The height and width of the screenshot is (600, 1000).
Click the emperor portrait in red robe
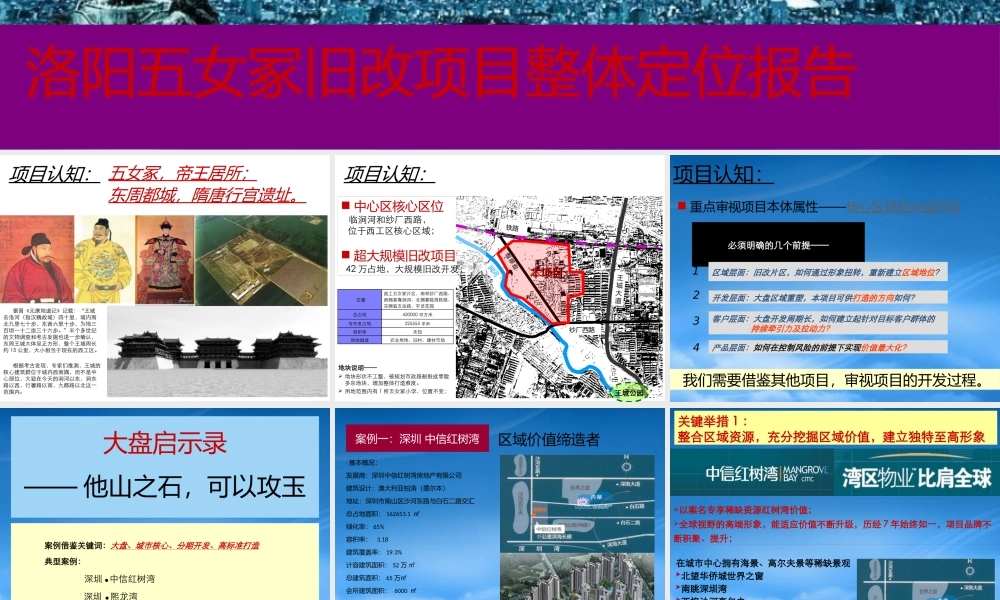37,259
